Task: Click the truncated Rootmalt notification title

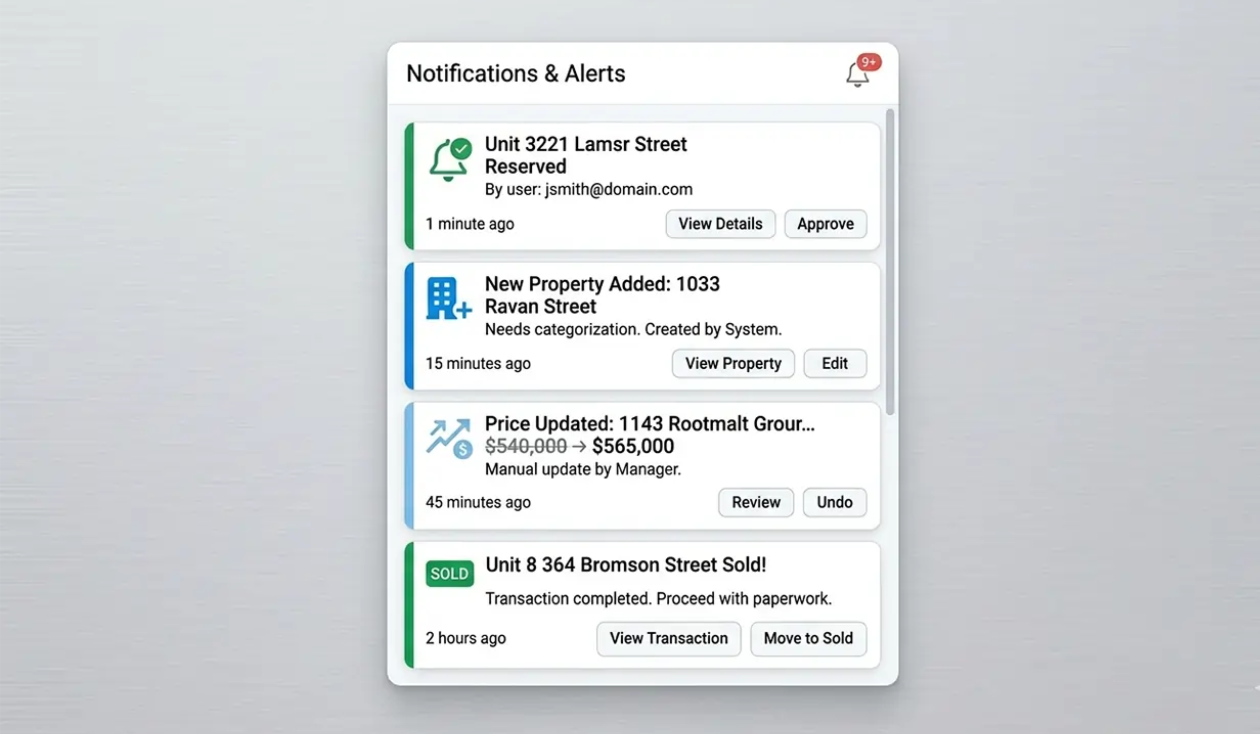Action: (x=647, y=423)
